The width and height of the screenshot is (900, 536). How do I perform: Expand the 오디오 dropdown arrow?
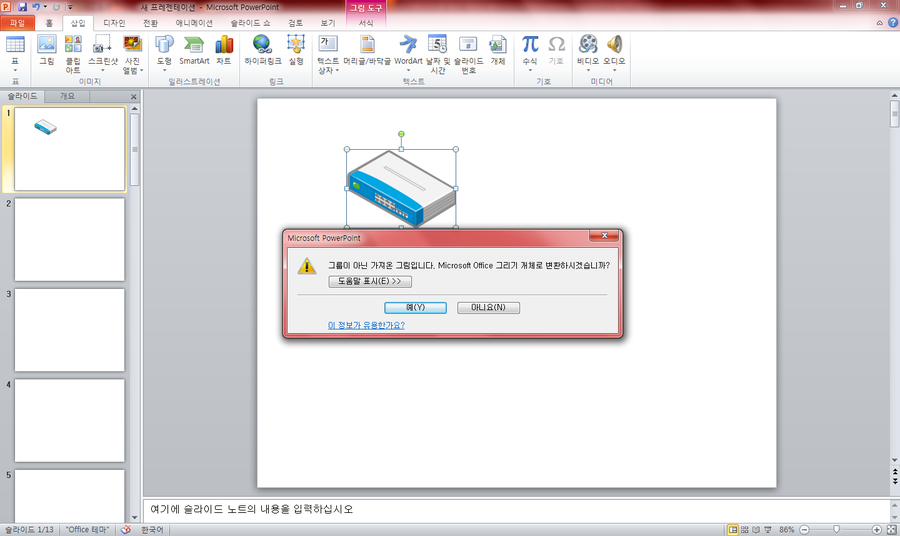coord(614,71)
